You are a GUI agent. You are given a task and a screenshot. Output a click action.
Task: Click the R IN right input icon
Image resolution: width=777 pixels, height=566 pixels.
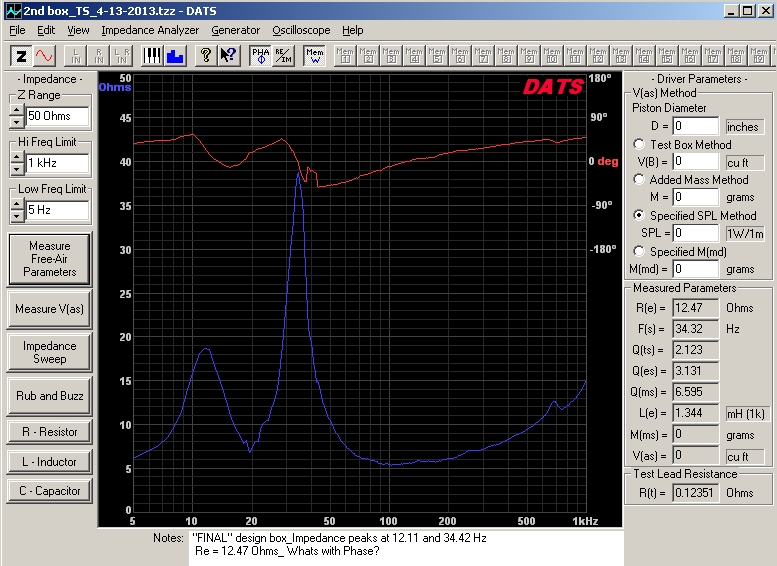(99, 56)
